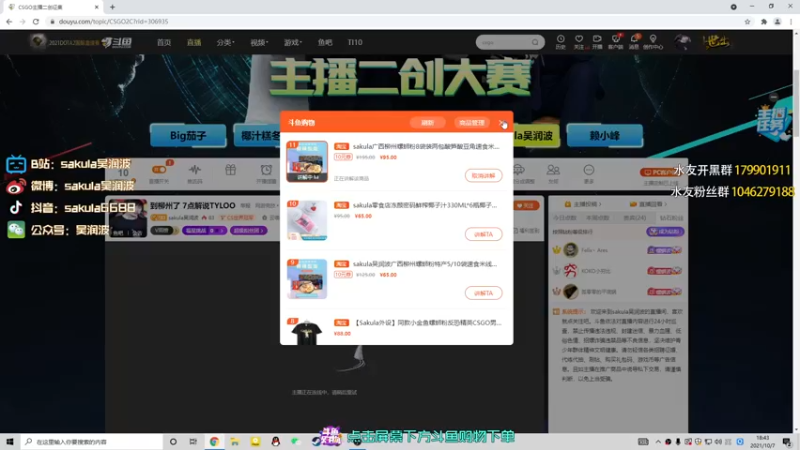800x450 pixels.
Task: Click the gift box icon in streamer toolbar
Action: click(231, 170)
